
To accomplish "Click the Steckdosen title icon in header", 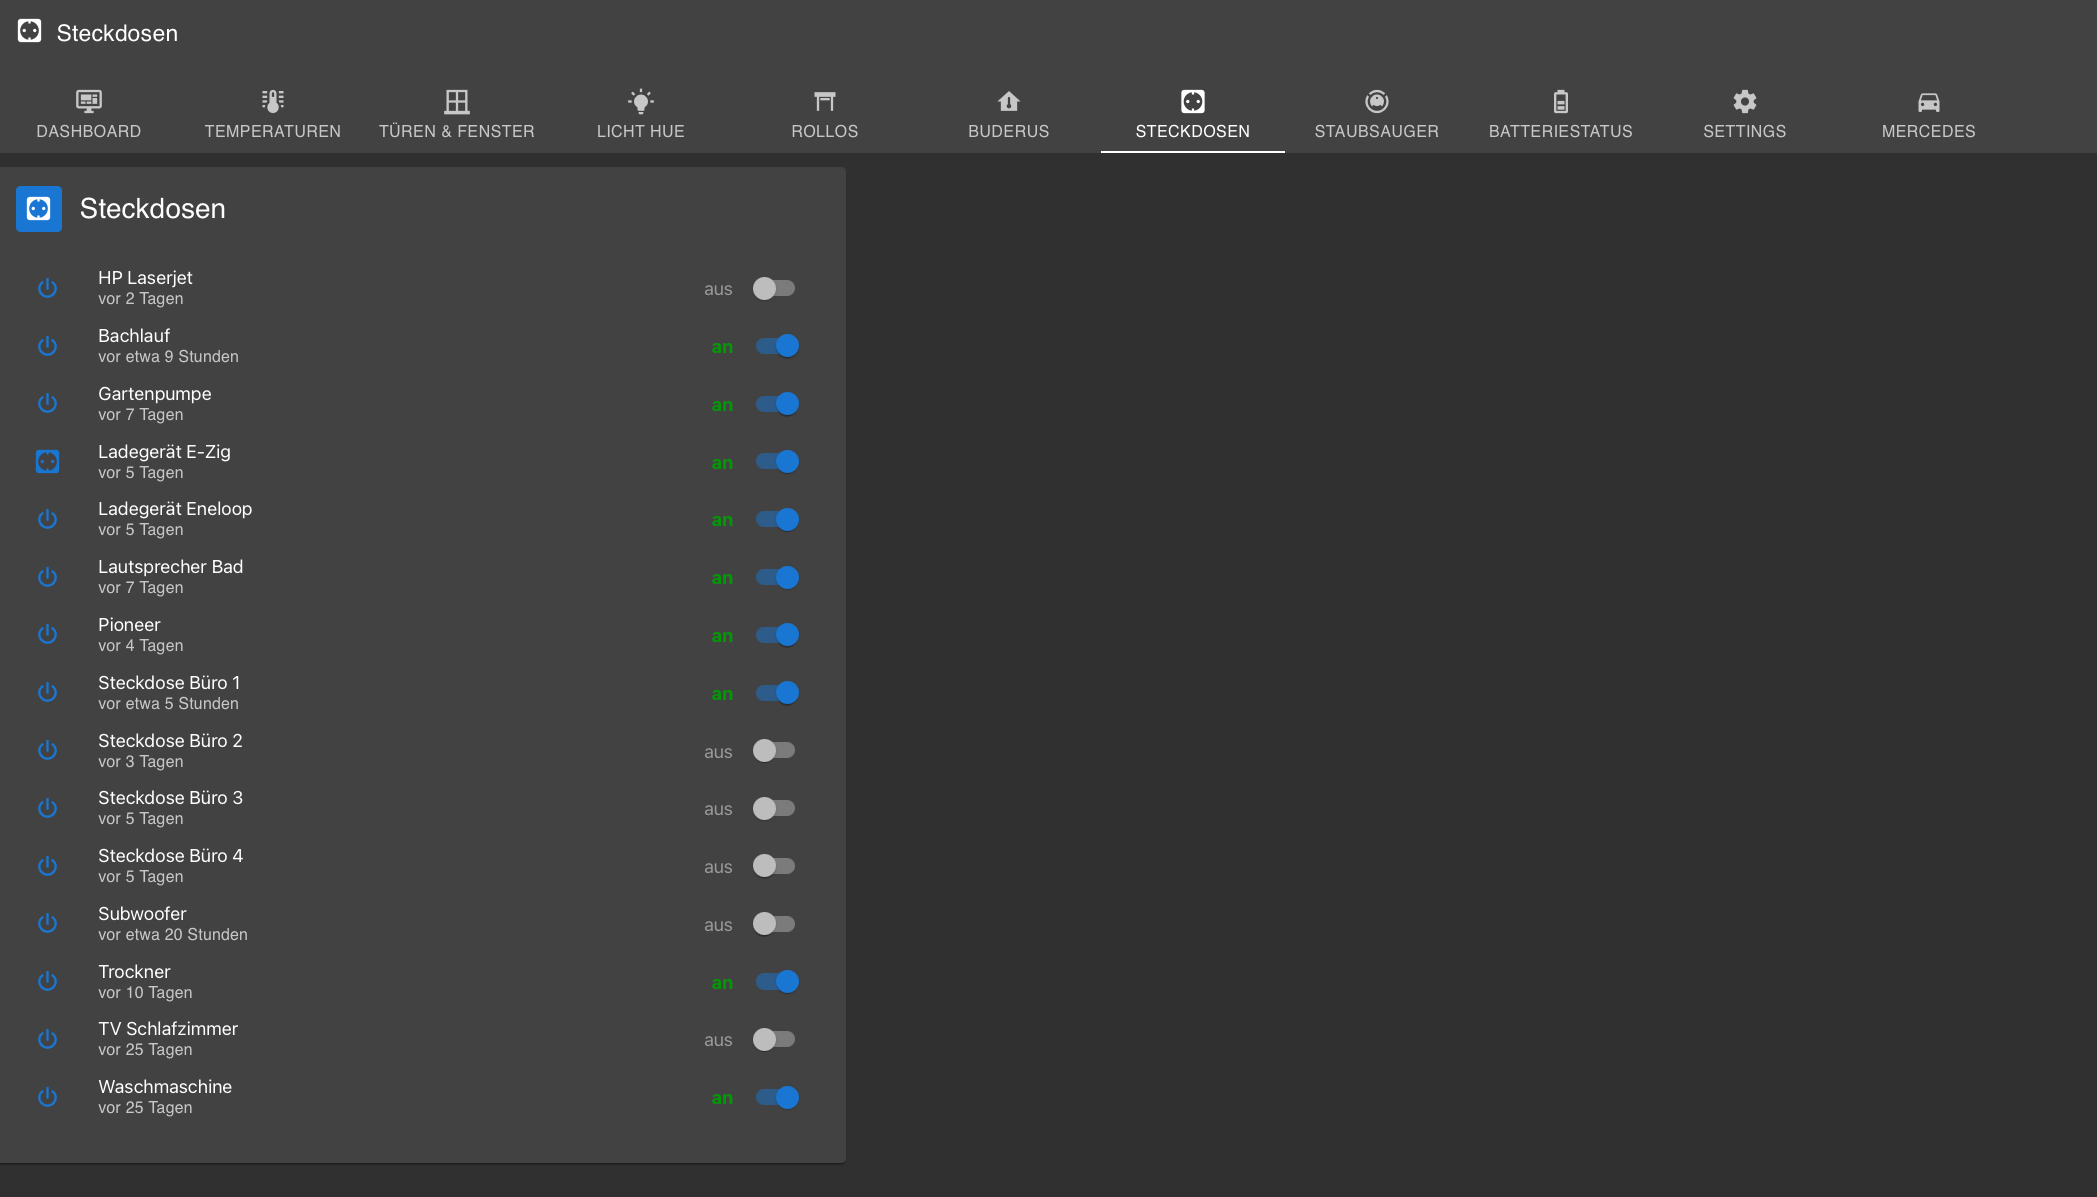I will click(30, 31).
